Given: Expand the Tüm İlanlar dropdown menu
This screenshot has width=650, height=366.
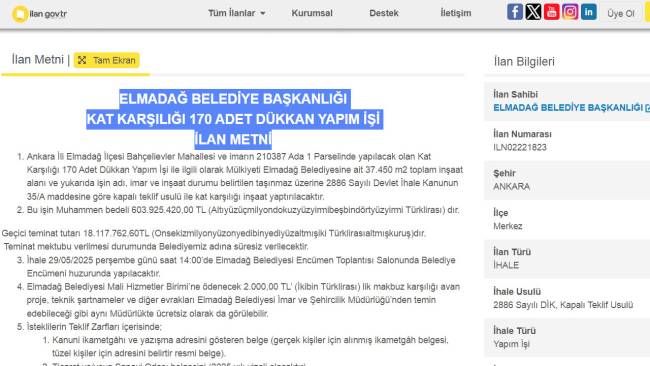Looking at the screenshot, I should click(x=237, y=13).
